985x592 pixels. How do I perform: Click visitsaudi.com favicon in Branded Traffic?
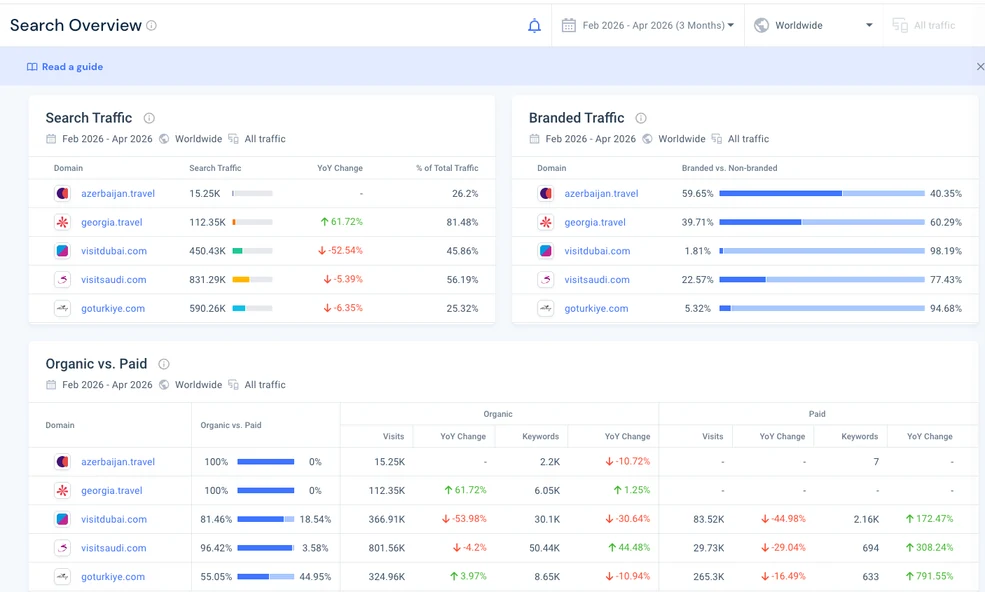pyautogui.click(x=545, y=280)
